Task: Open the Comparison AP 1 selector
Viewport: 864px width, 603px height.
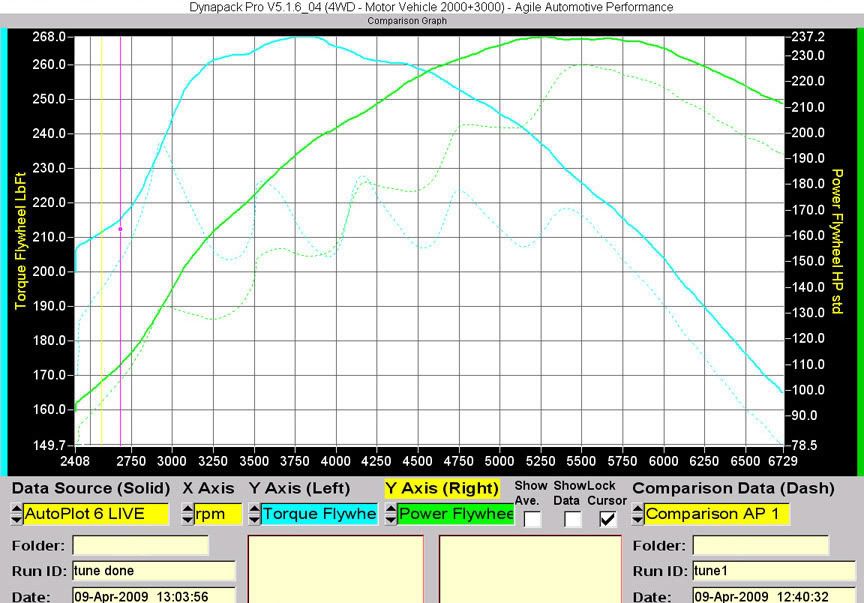Action: tap(717, 514)
